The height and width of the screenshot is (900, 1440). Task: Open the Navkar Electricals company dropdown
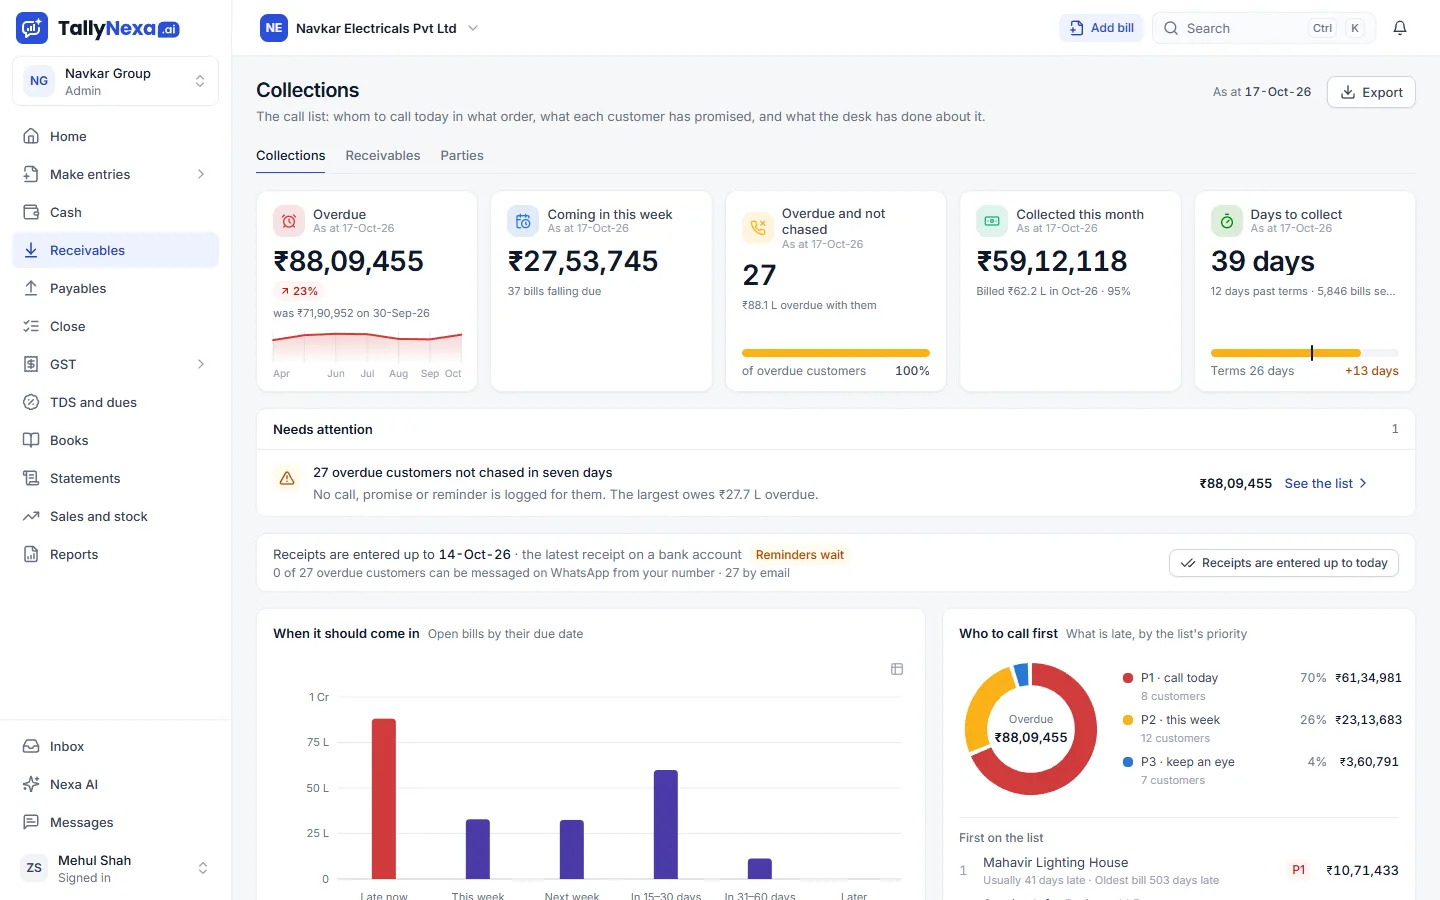[x=370, y=28]
